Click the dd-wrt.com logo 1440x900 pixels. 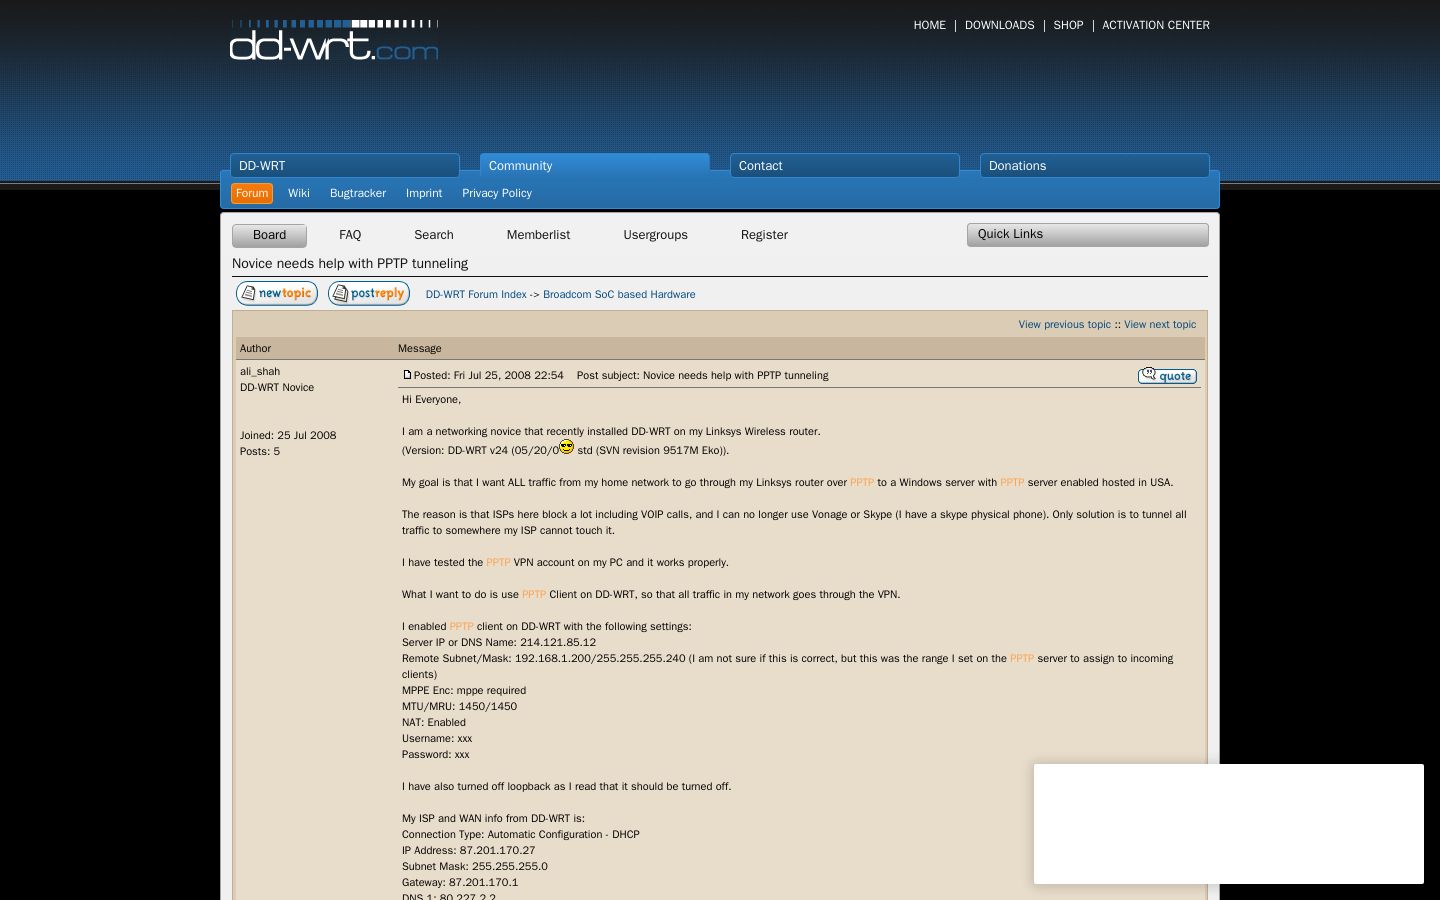point(334,40)
